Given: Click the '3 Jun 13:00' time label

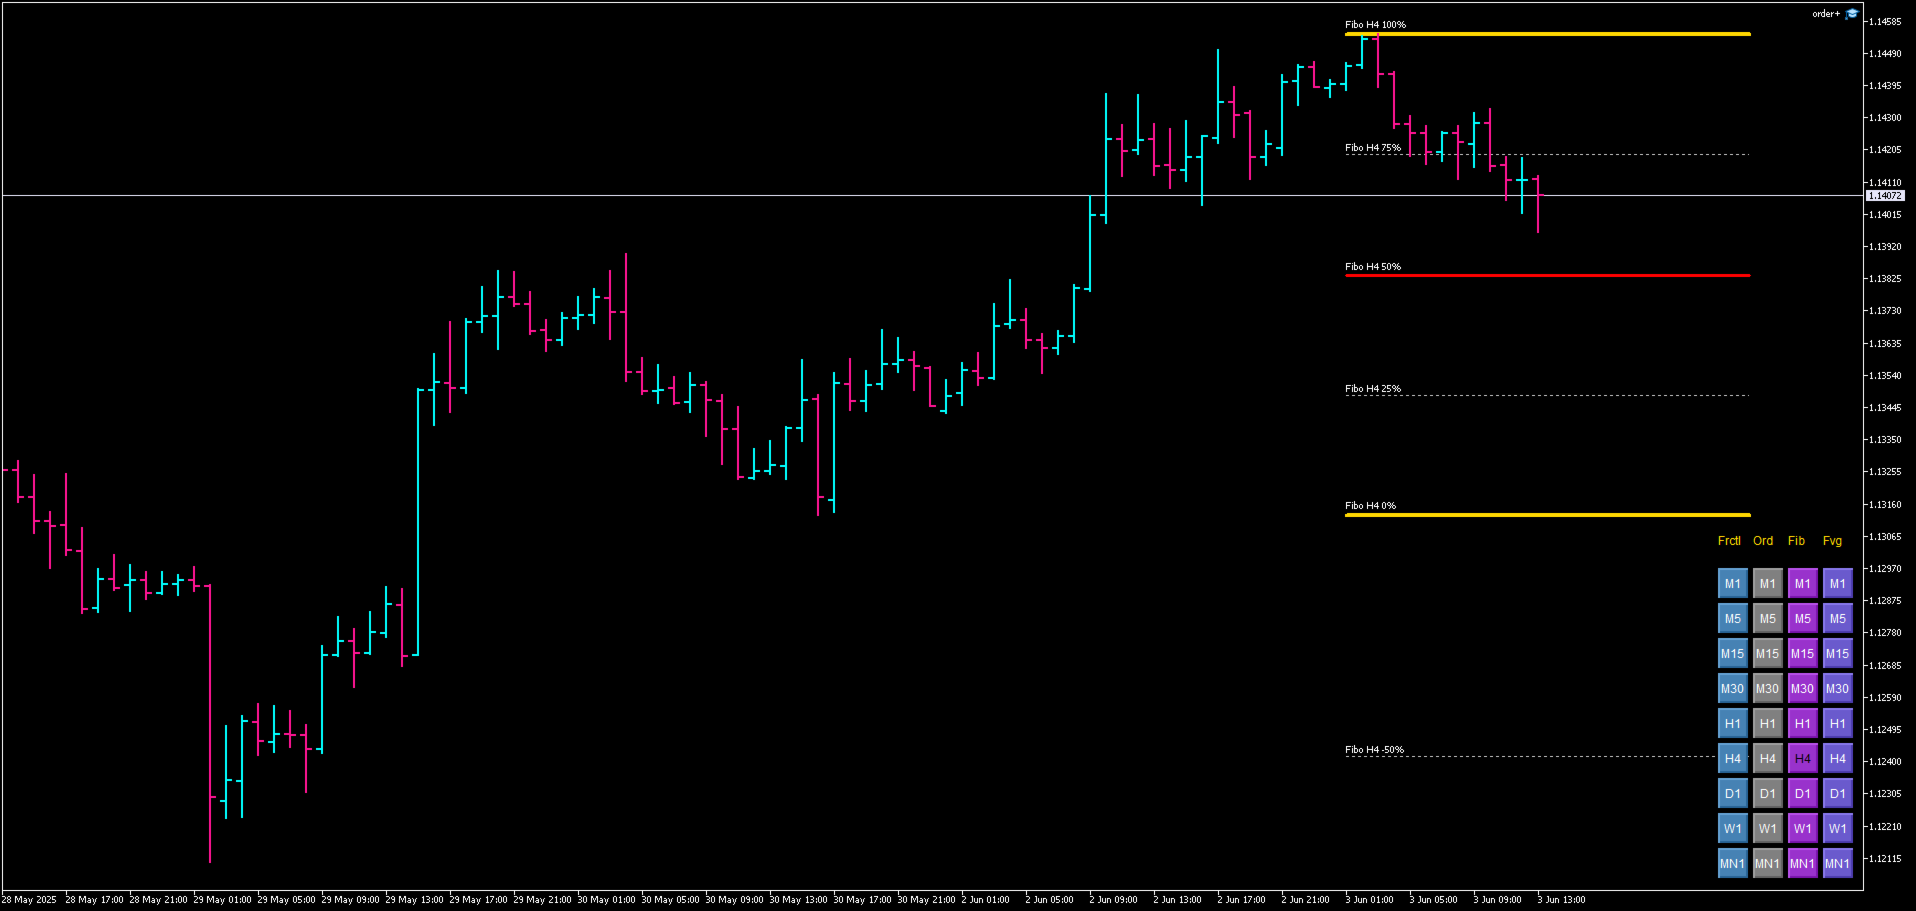Looking at the screenshot, I should (1561, 900).
